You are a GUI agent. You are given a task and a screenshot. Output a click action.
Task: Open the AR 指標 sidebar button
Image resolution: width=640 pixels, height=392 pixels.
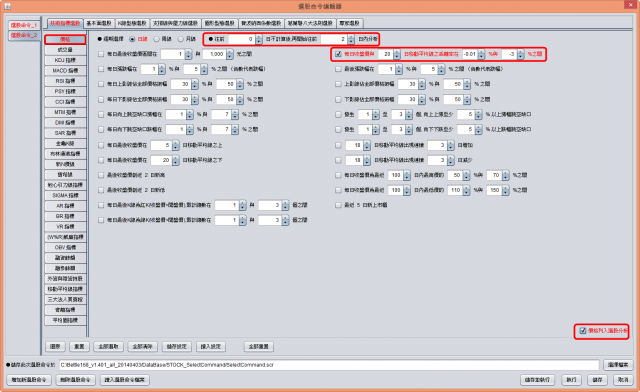65,206
